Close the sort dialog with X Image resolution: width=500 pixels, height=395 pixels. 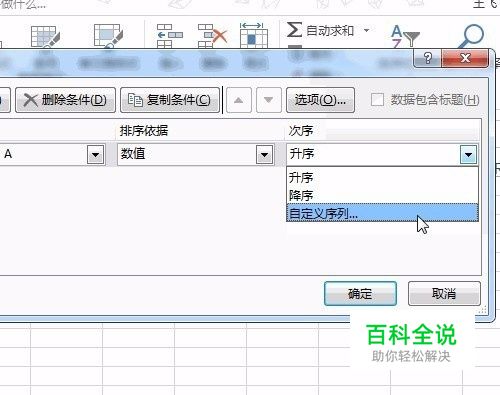(x=465, y=58)
